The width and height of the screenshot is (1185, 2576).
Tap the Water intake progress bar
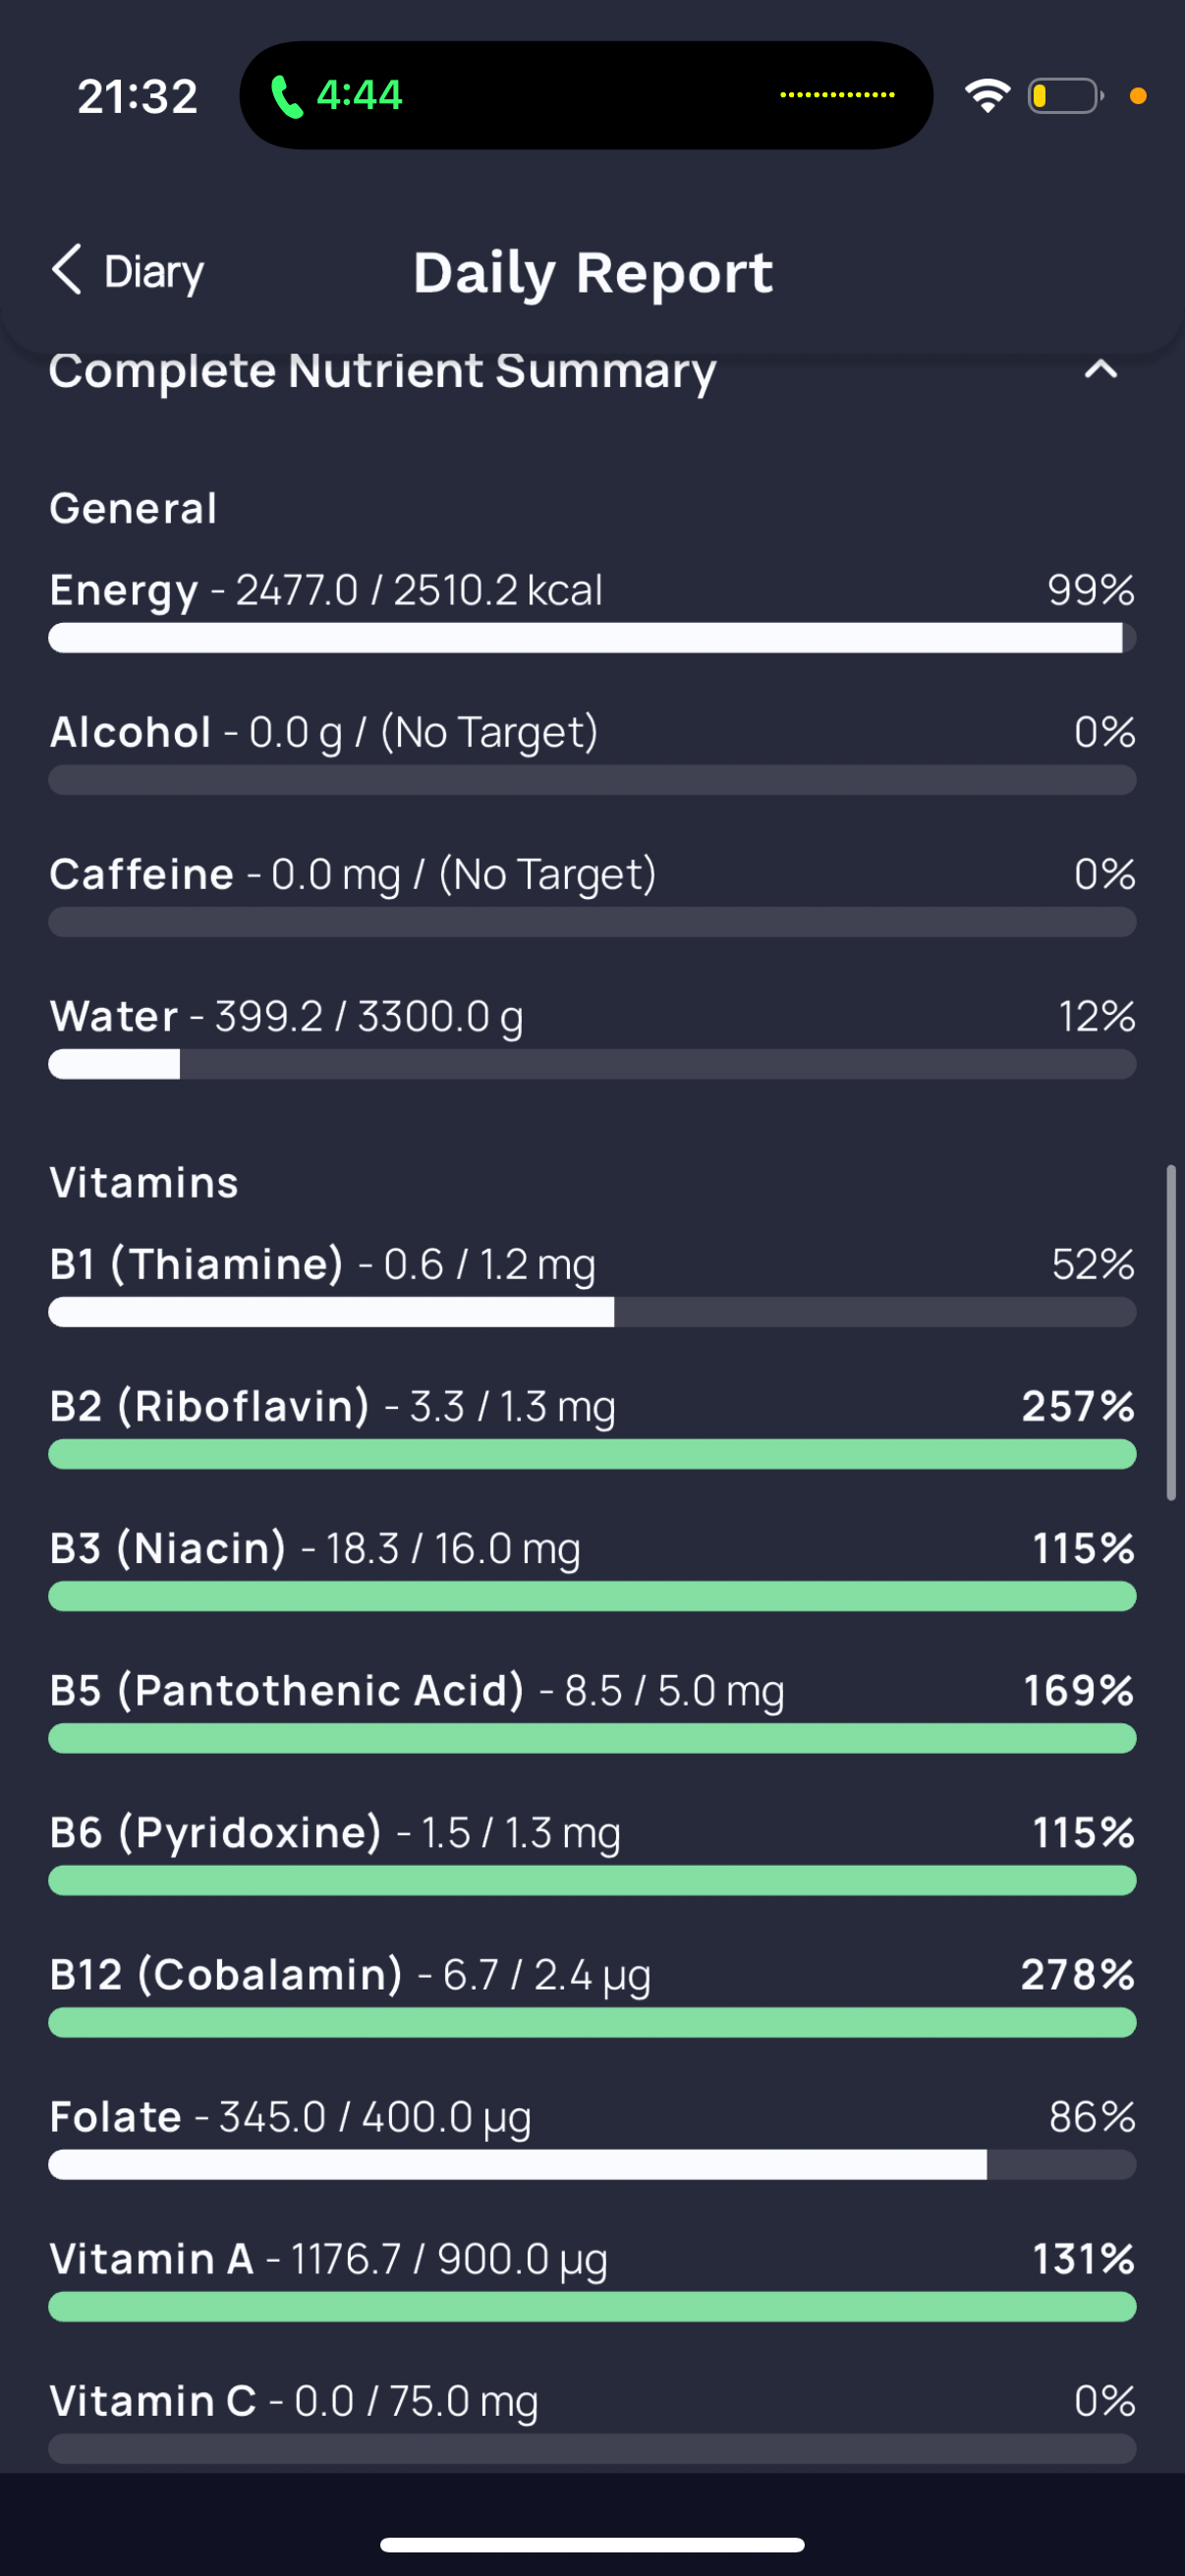(x=592, y=1064)
